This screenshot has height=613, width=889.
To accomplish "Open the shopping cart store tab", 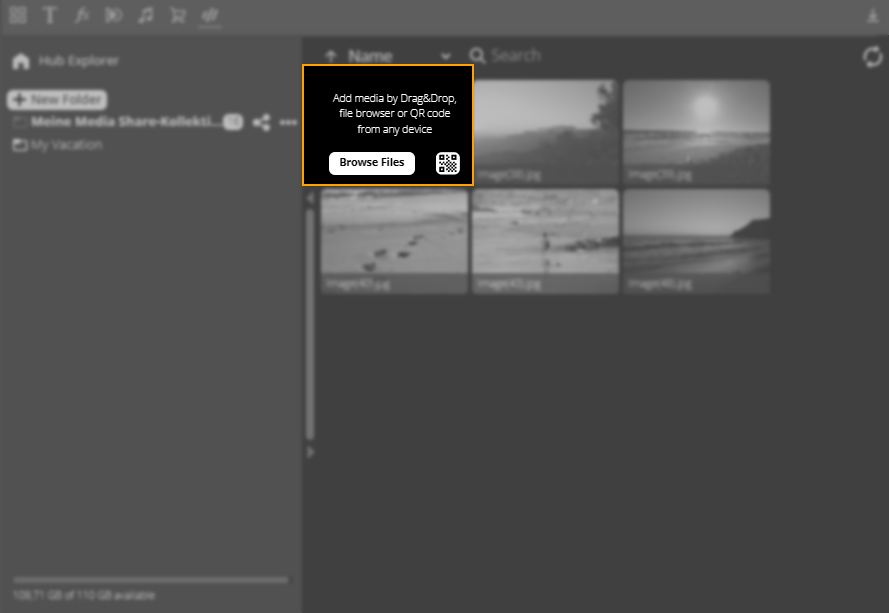I will coord(178,15).
